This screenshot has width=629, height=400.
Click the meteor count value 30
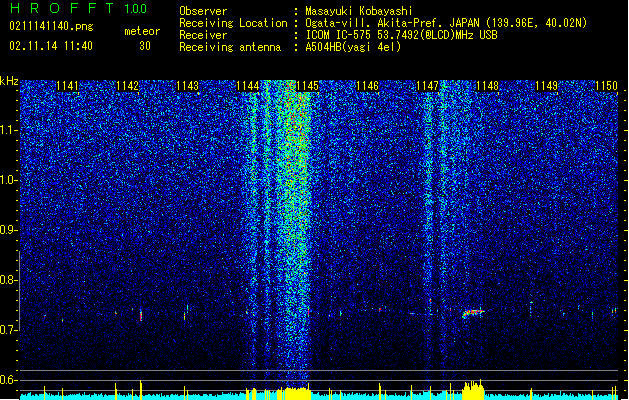145,46
